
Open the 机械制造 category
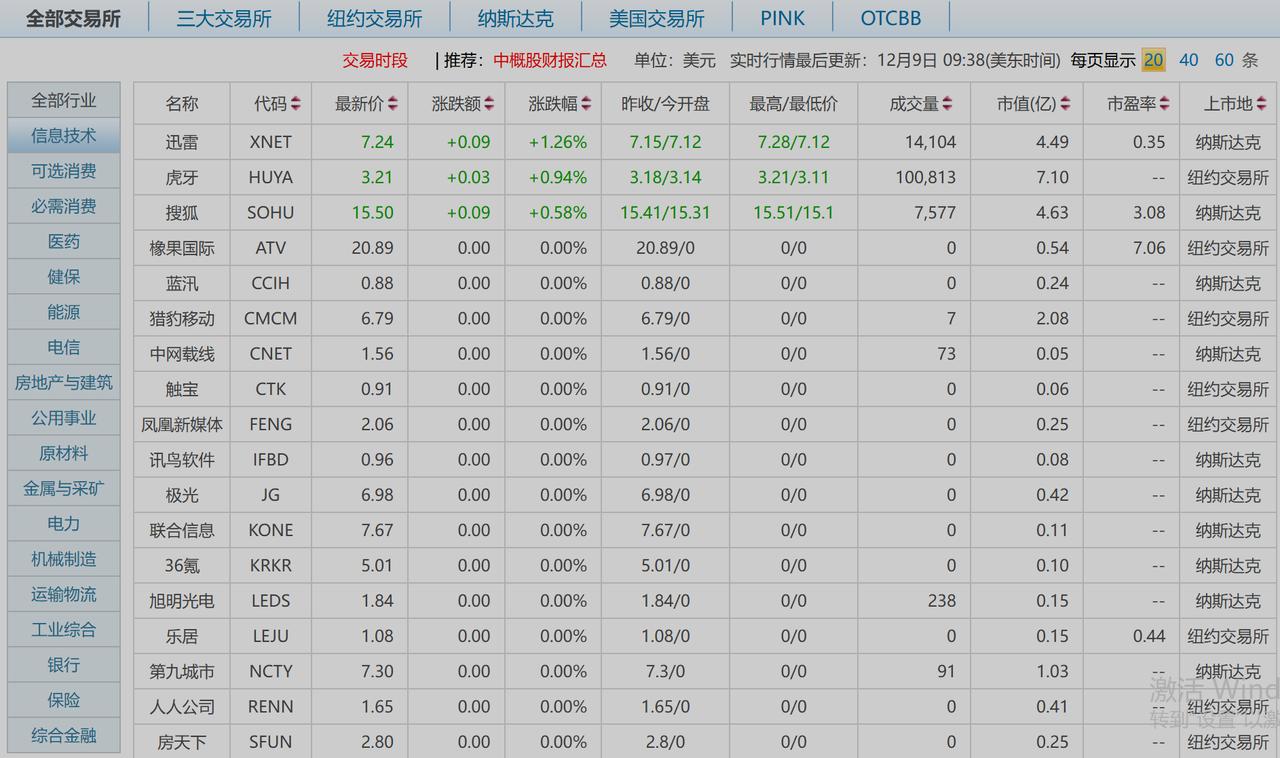(64, 559)
